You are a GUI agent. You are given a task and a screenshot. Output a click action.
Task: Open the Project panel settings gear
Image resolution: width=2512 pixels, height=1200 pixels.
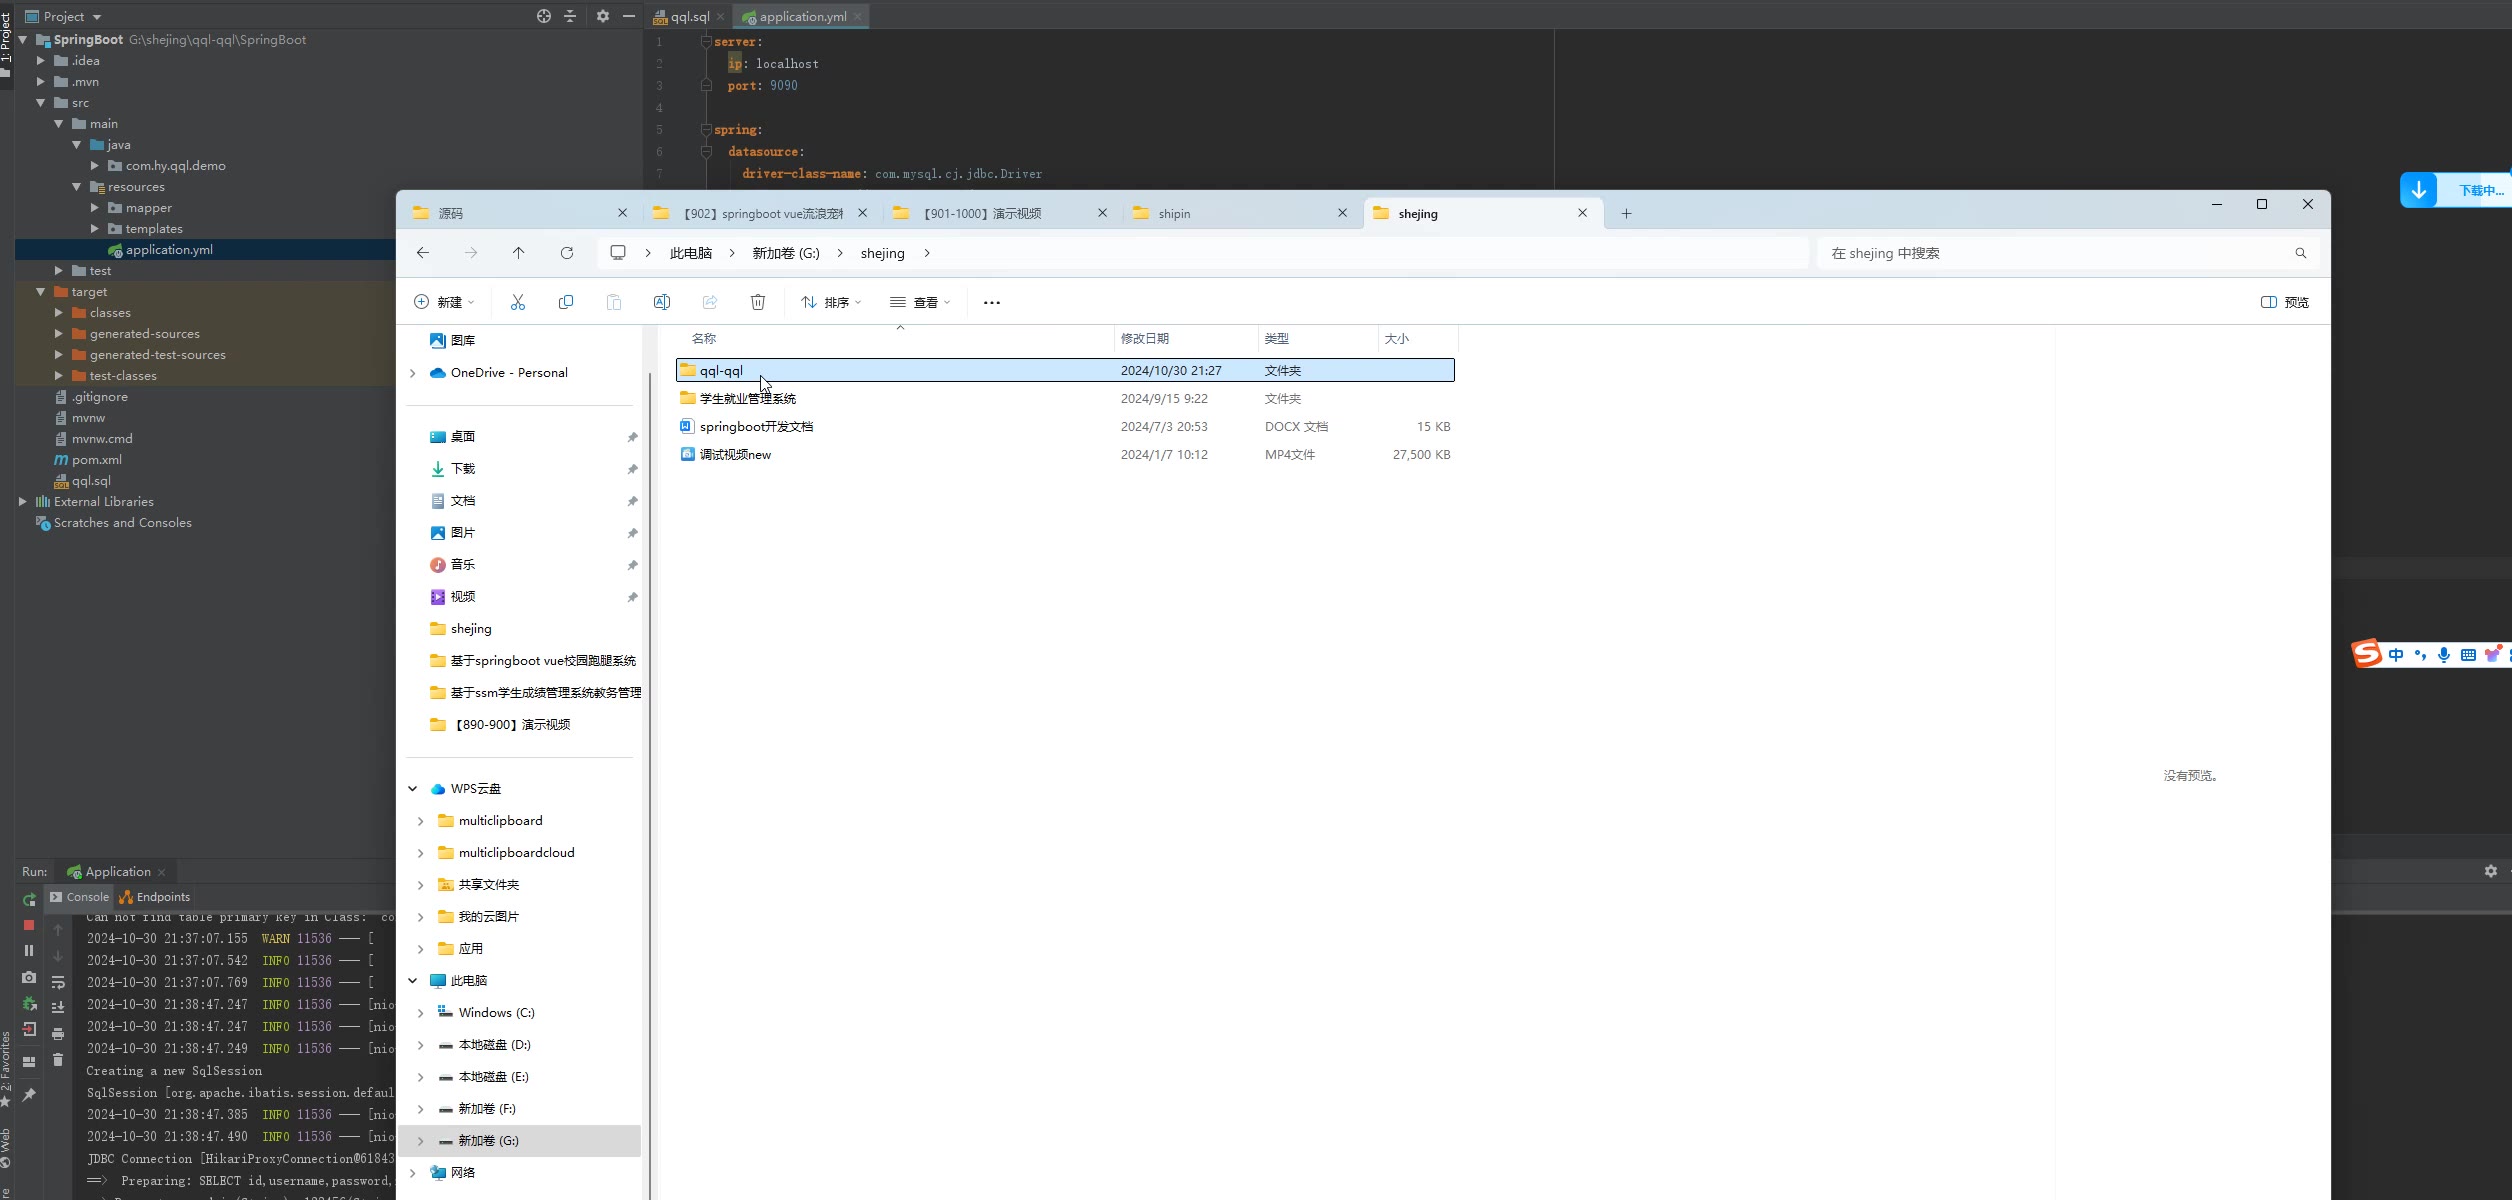[x=603, y=16]
